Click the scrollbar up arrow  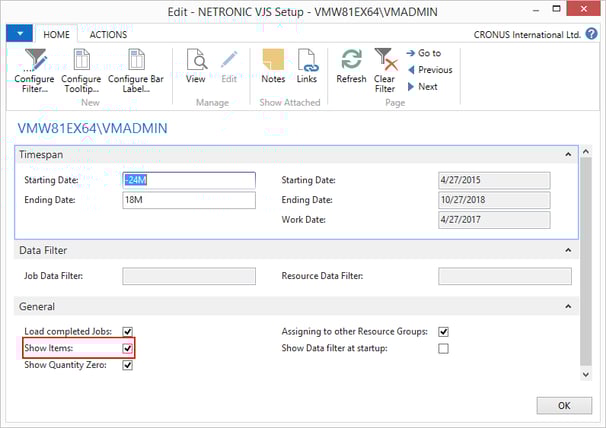coord(586,152)
